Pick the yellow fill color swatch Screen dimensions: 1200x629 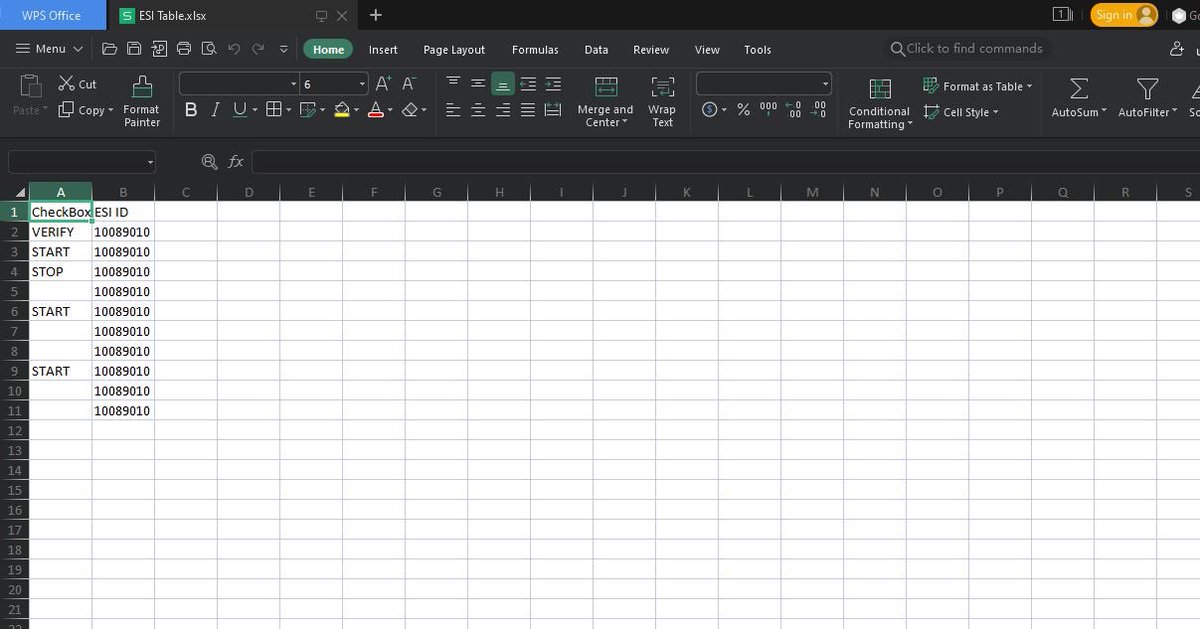click(342, 110)
